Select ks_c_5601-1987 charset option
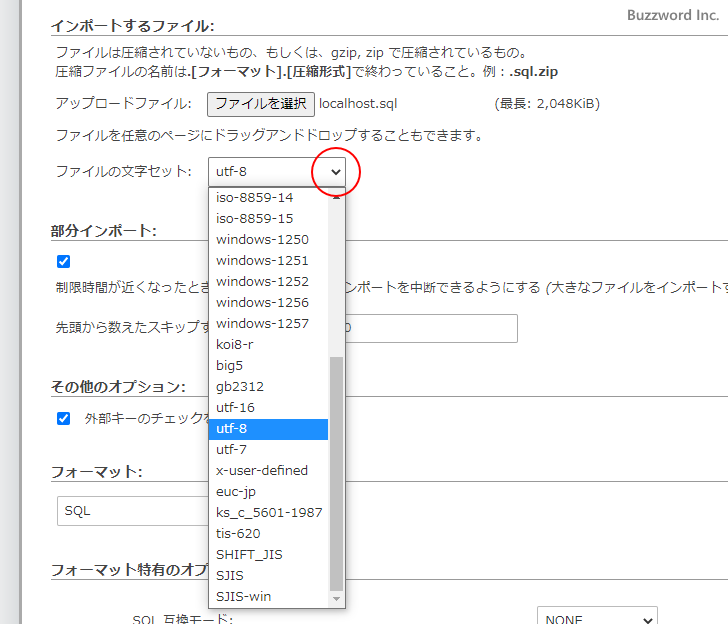The width and height of the screenshot is (728, 624). [x=268, y=513]
